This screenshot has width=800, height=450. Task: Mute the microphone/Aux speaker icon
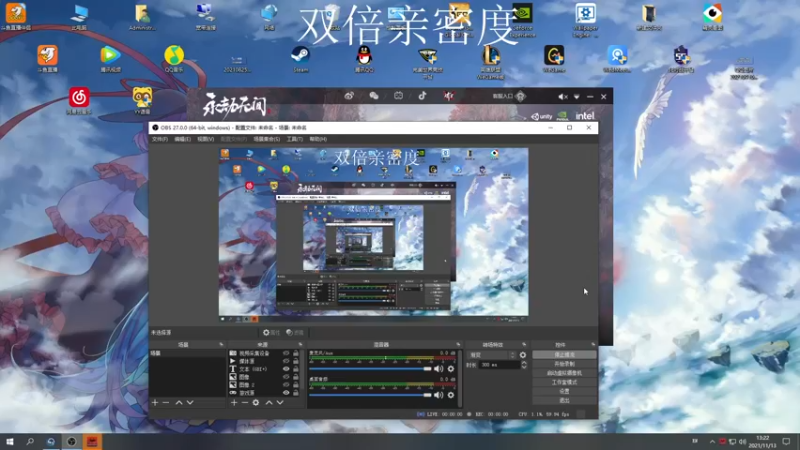tap(438, 368)
